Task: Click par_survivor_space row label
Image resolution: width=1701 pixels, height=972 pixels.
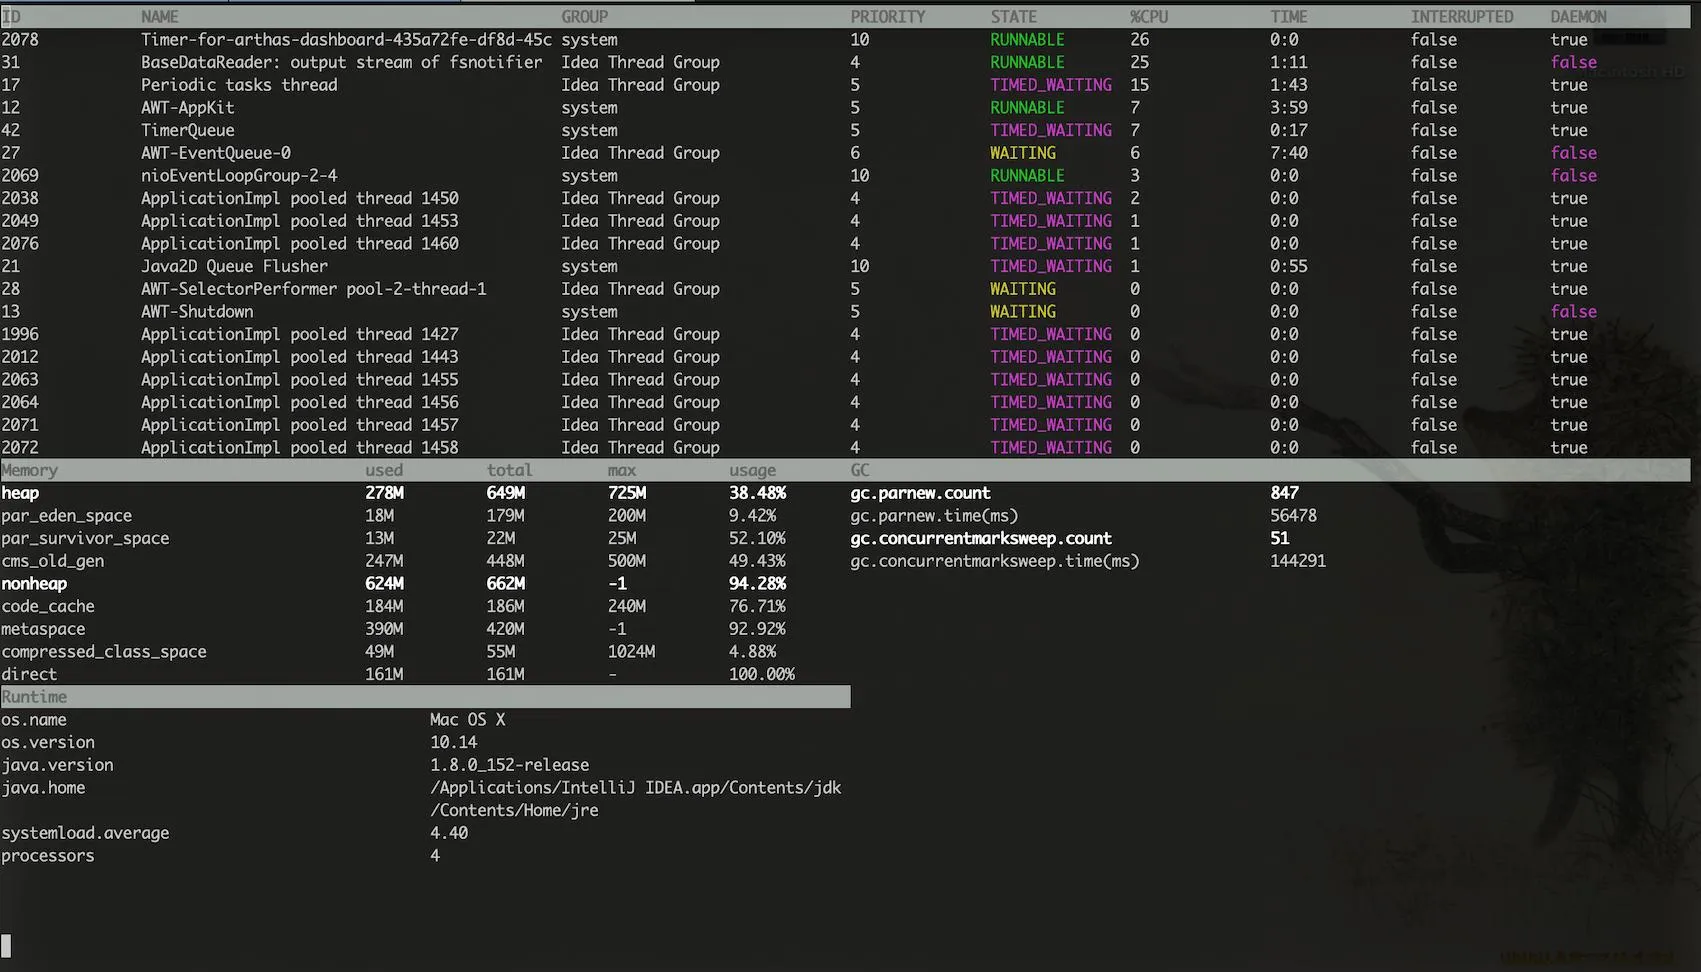Action: 85,538
